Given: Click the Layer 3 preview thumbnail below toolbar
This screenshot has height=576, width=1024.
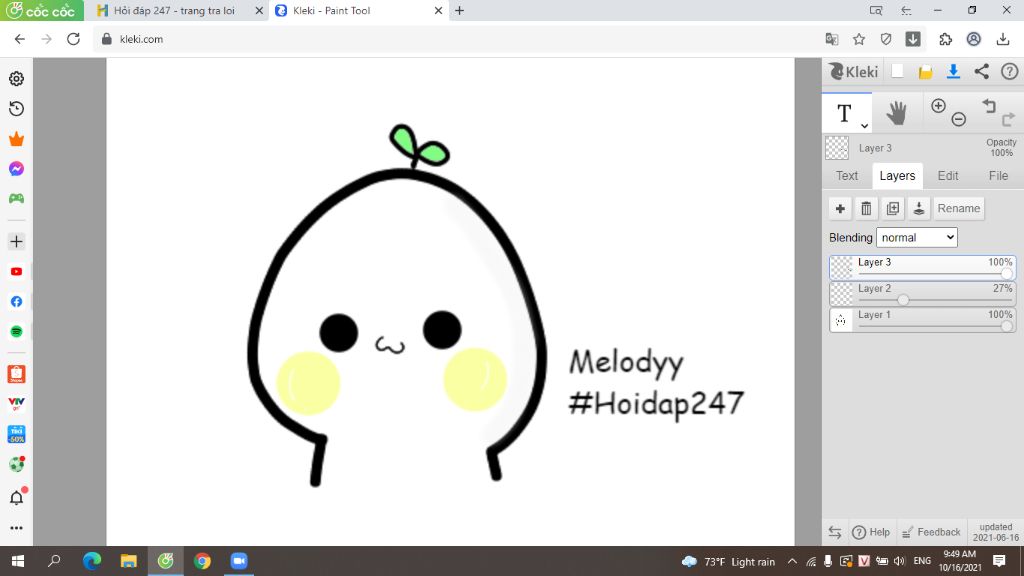Looking at the screenshot, I should [x=837, y=148].
